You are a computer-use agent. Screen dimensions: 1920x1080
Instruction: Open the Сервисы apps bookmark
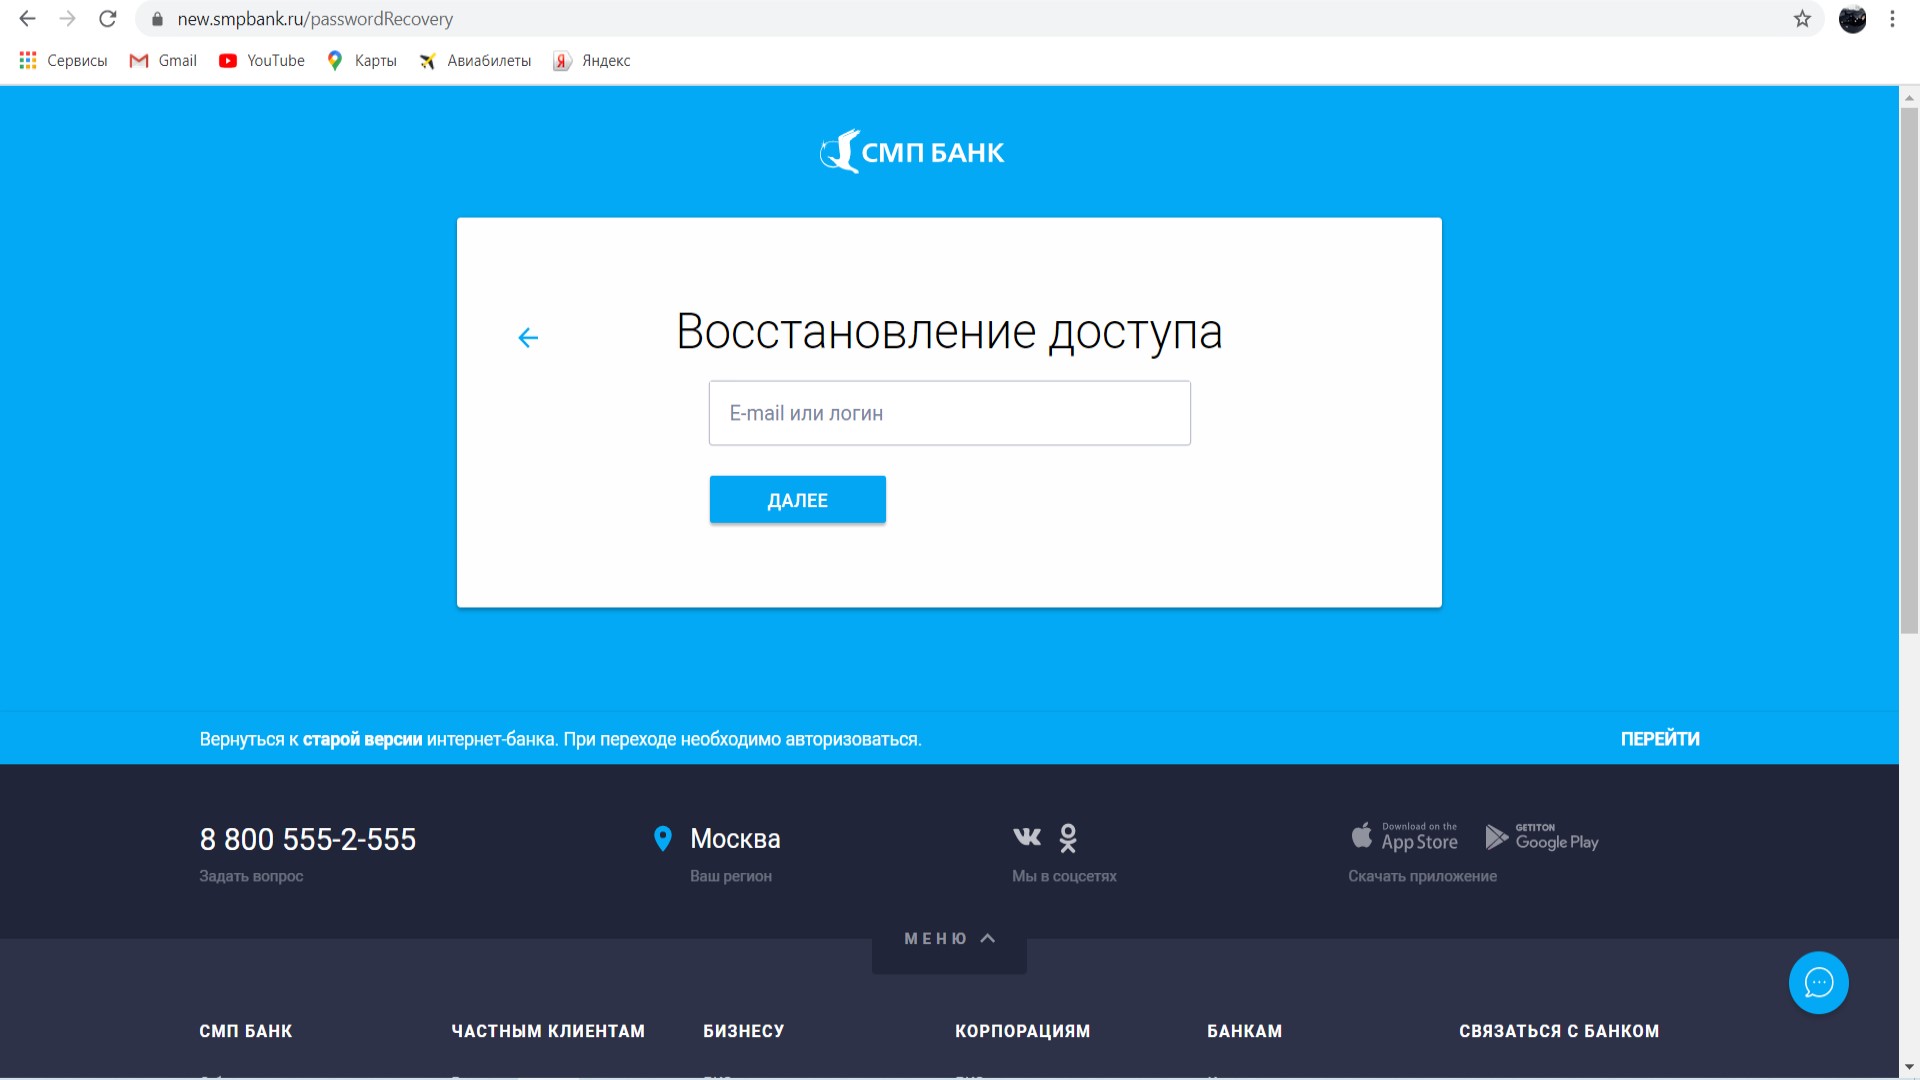pos(63,61)
